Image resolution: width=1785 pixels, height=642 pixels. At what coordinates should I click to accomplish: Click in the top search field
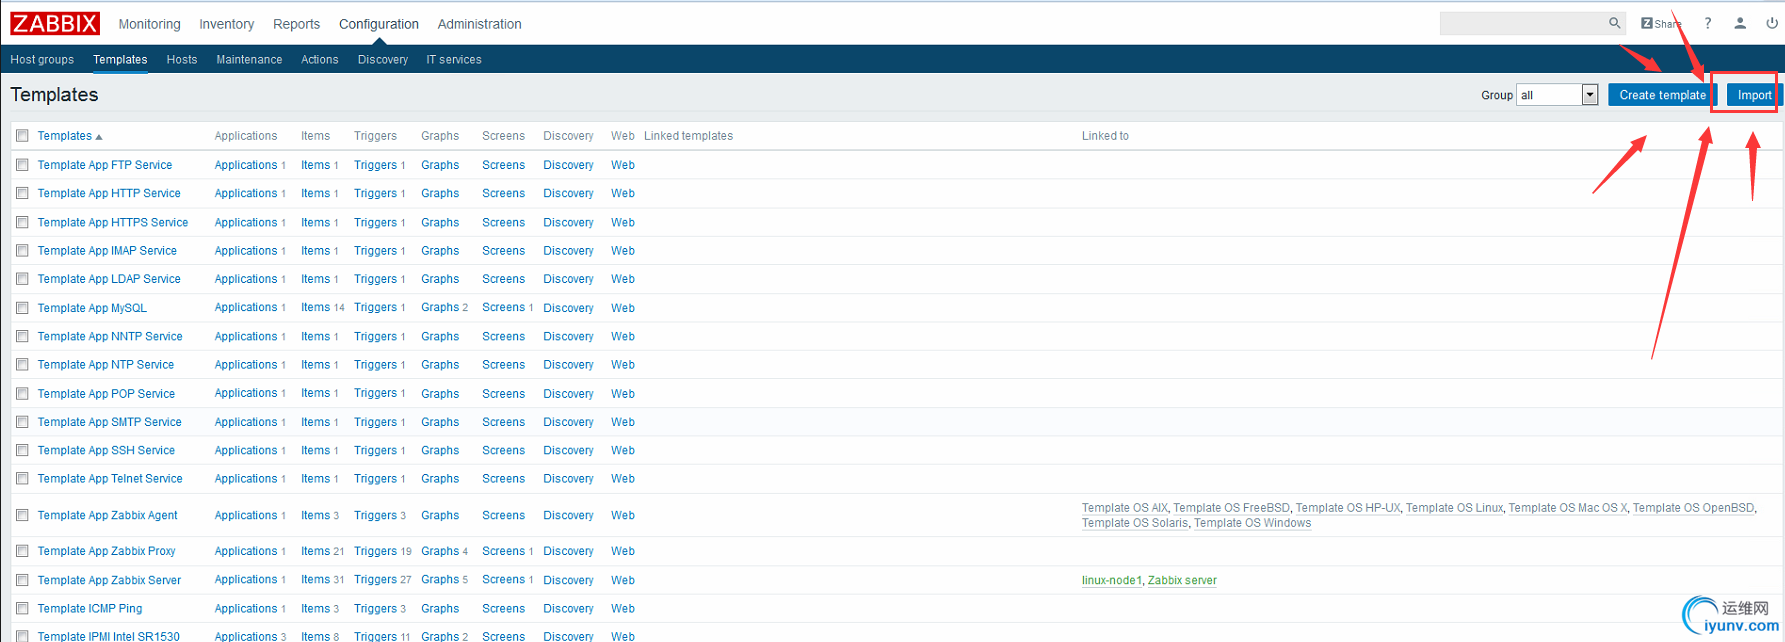click(1522, 23)
